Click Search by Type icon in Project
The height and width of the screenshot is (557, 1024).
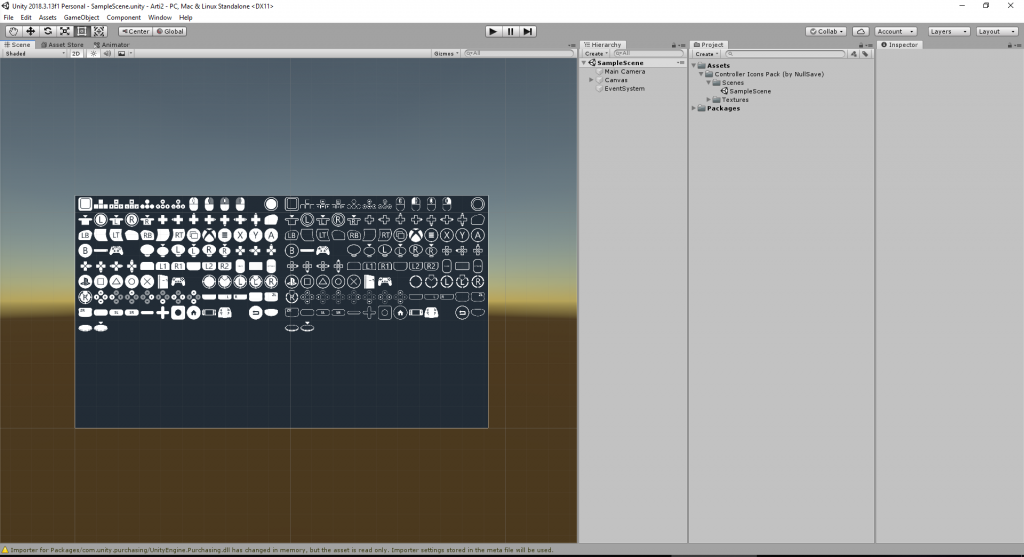point(854,54)
